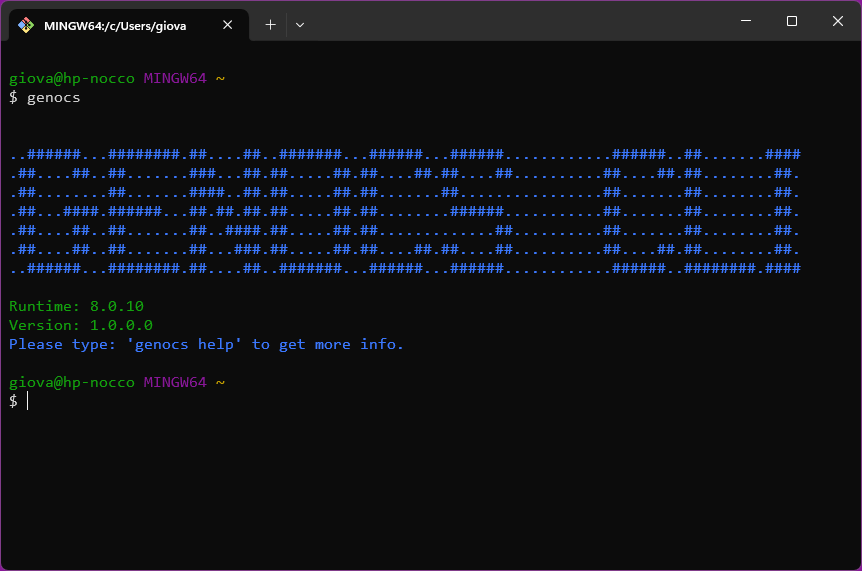Click the typed 'genocs' command text
862x571 pixels.
pos(53,98)
